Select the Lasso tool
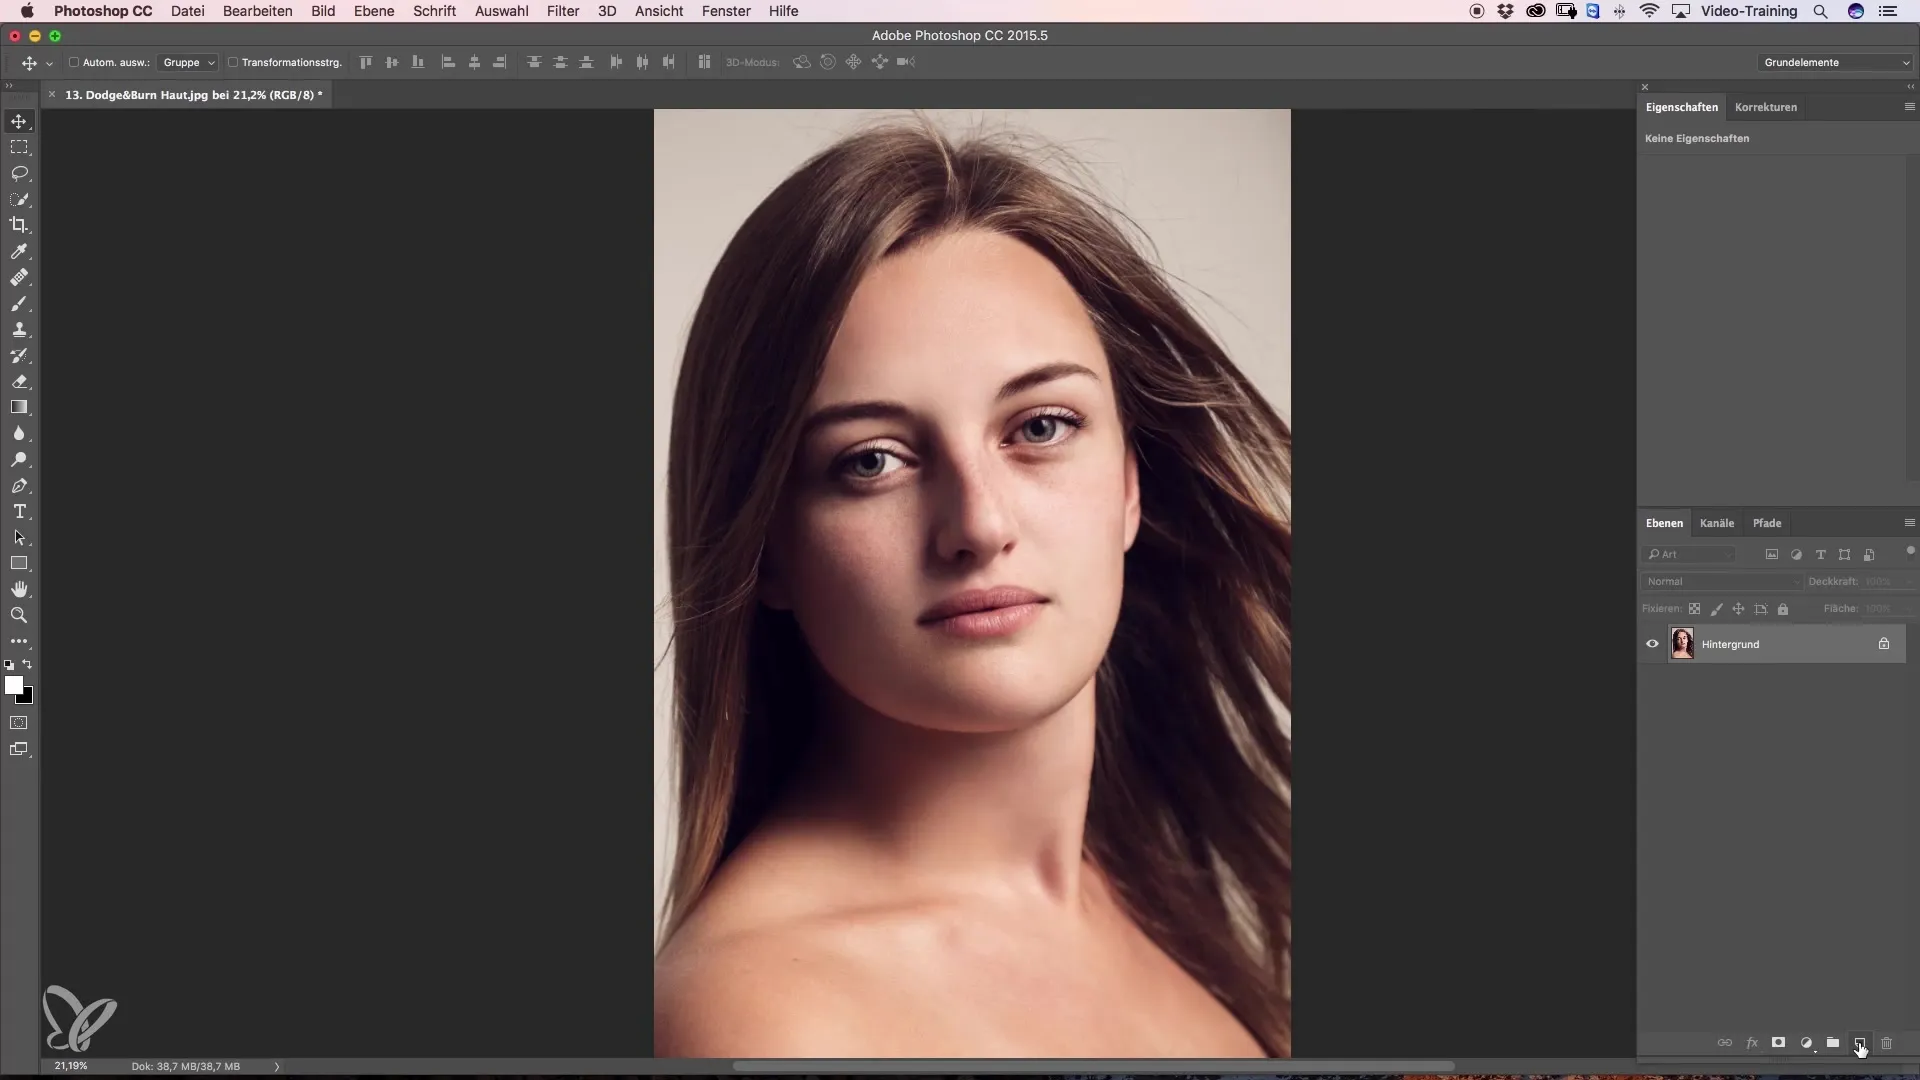The height and width of the screenshot is (1080, 1920). click(x=19, y=173)
